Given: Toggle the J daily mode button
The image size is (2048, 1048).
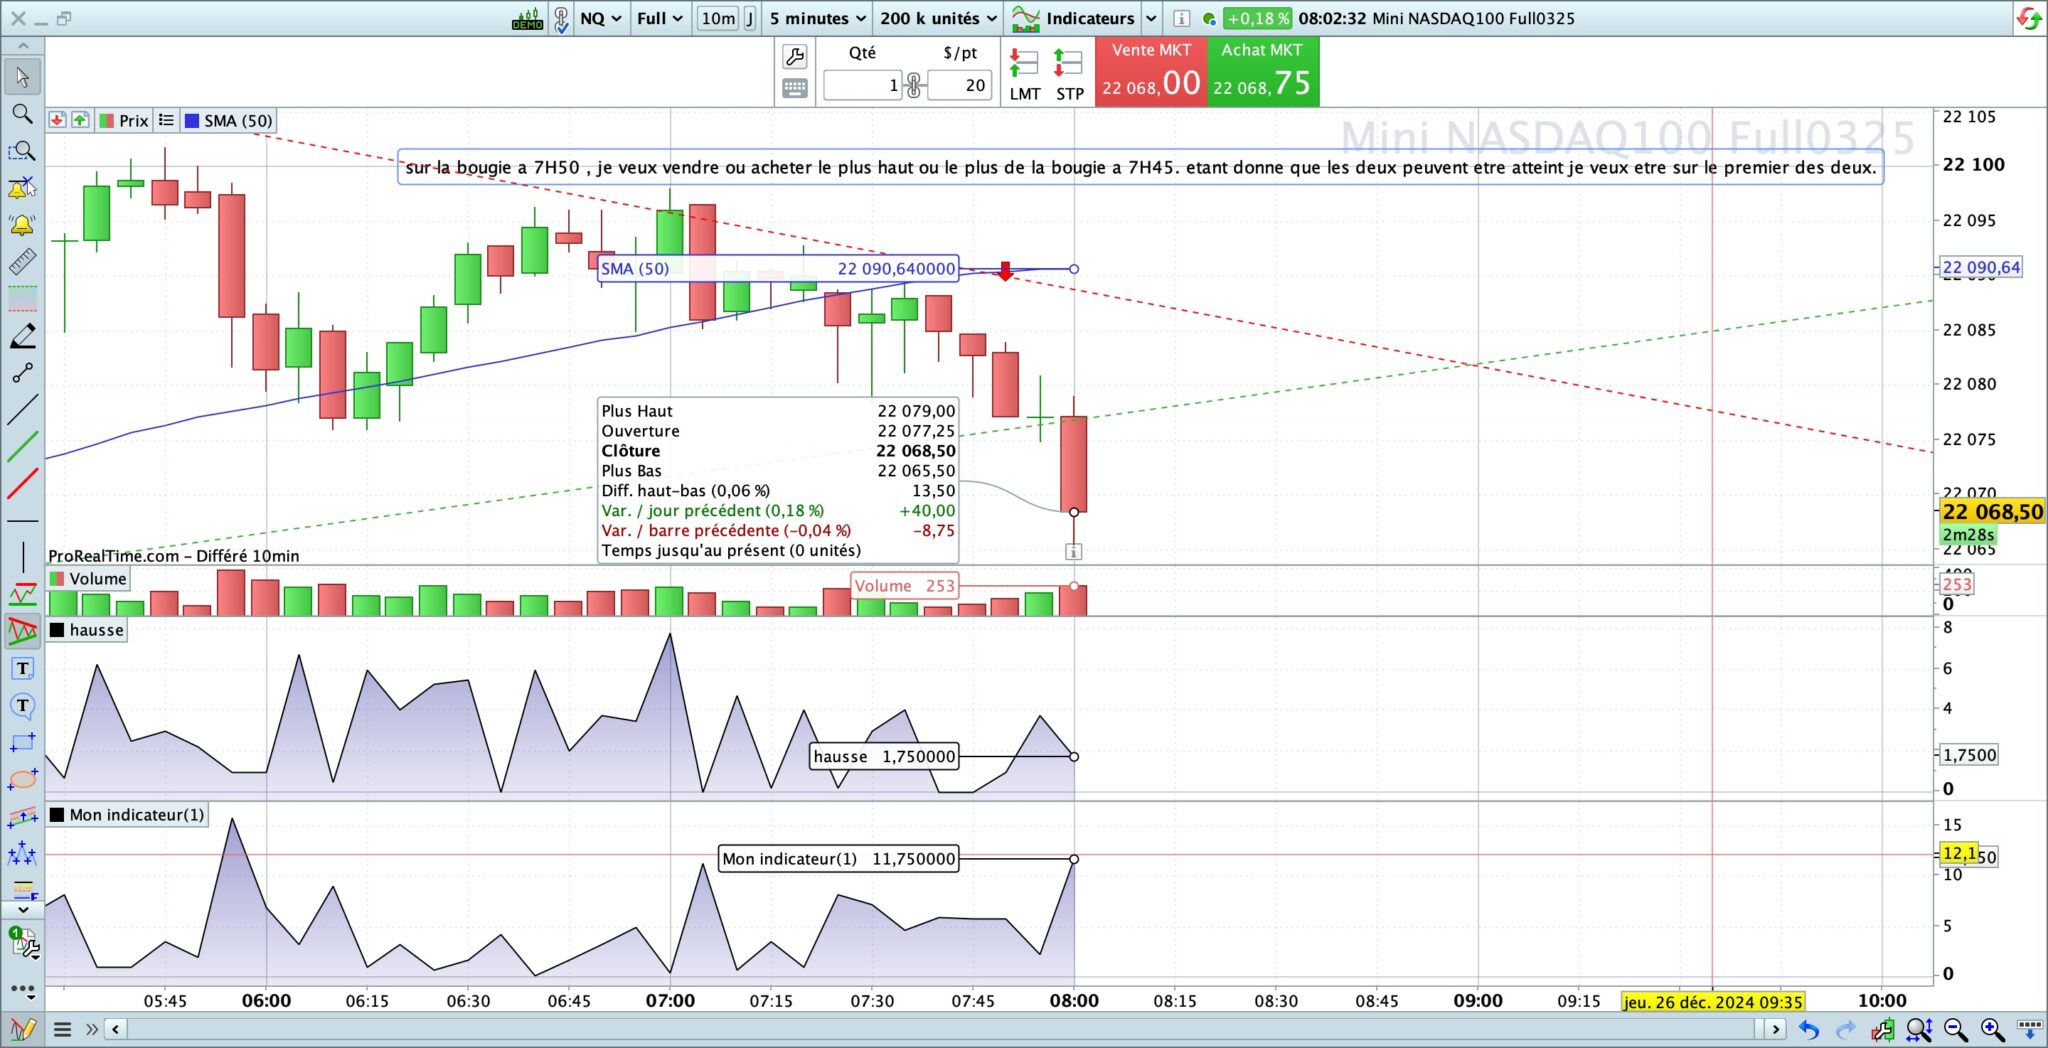Looking at the screenshot, I should pos(749,18).
